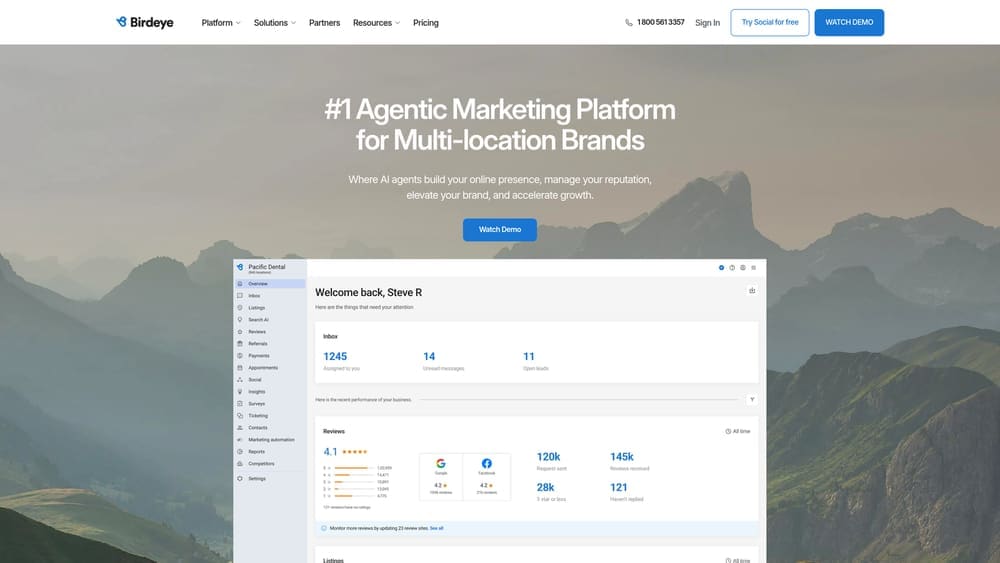Screen dimensions: 1000x563
Task: Click the Sign In link
Action: click(x=707, y=22)
